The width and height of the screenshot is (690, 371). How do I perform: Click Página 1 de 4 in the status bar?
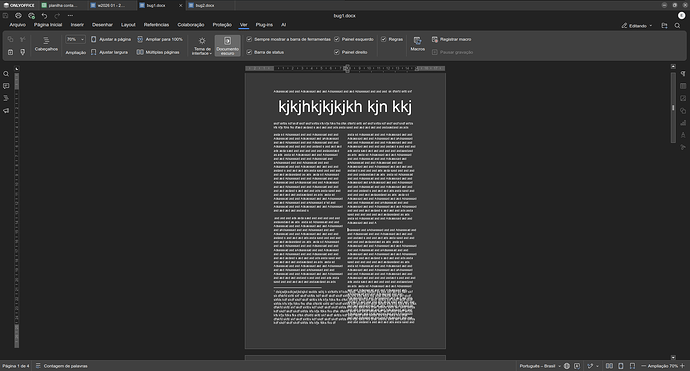(16, 366)
